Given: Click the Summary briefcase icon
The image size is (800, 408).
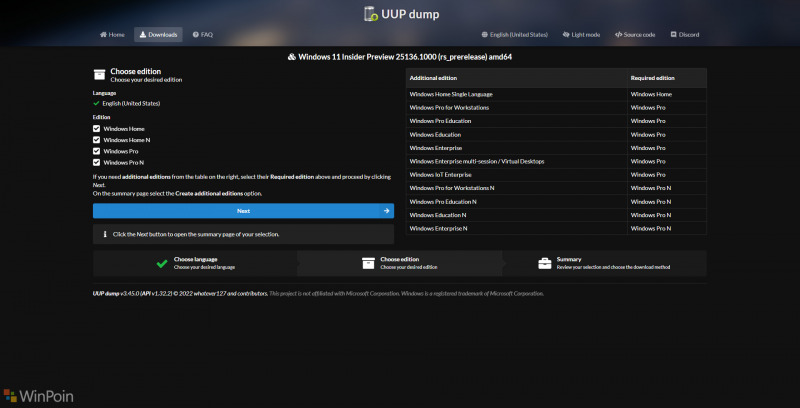Looking at the screenshot, I should tap(545, 263).
